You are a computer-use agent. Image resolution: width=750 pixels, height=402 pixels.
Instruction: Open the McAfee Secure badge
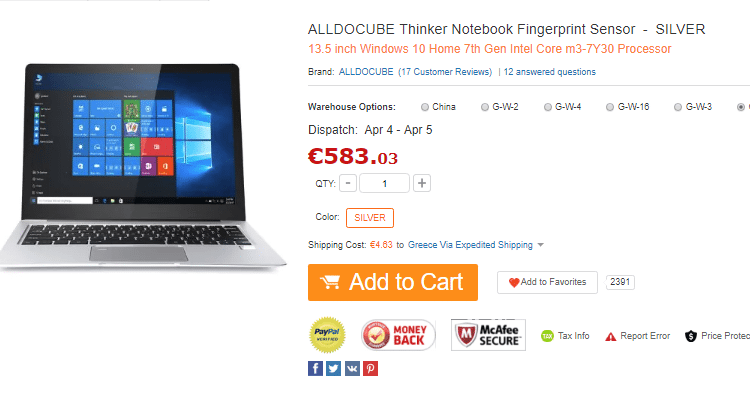[488, 335]
